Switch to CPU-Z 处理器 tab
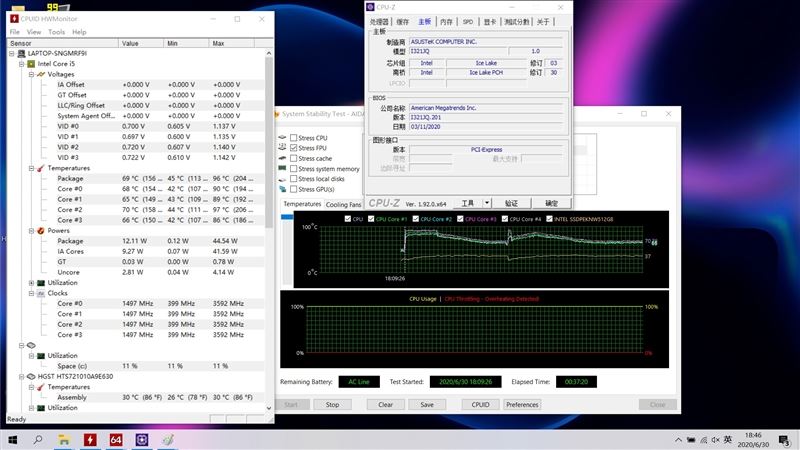 pyautogui.click(x=379, y=21)
